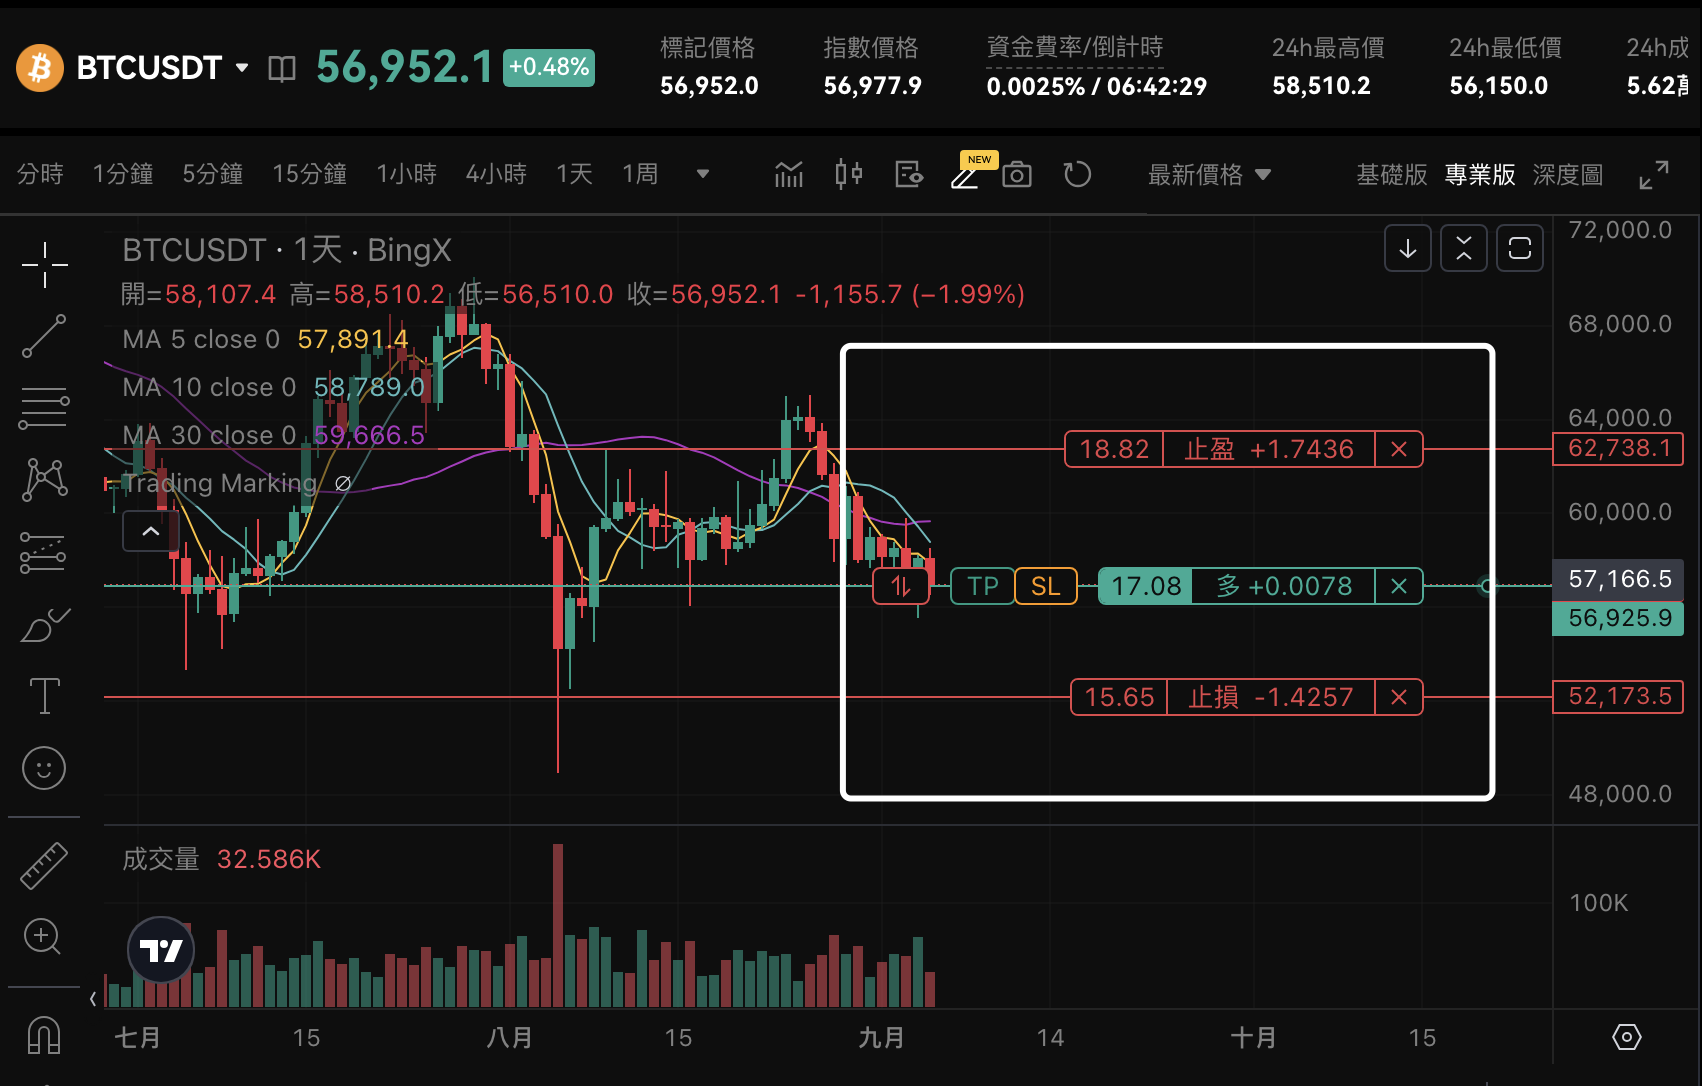This screenshot has width=1702, height=1086.
Task: Select the ruler measure tool
Action: point(44,866)
